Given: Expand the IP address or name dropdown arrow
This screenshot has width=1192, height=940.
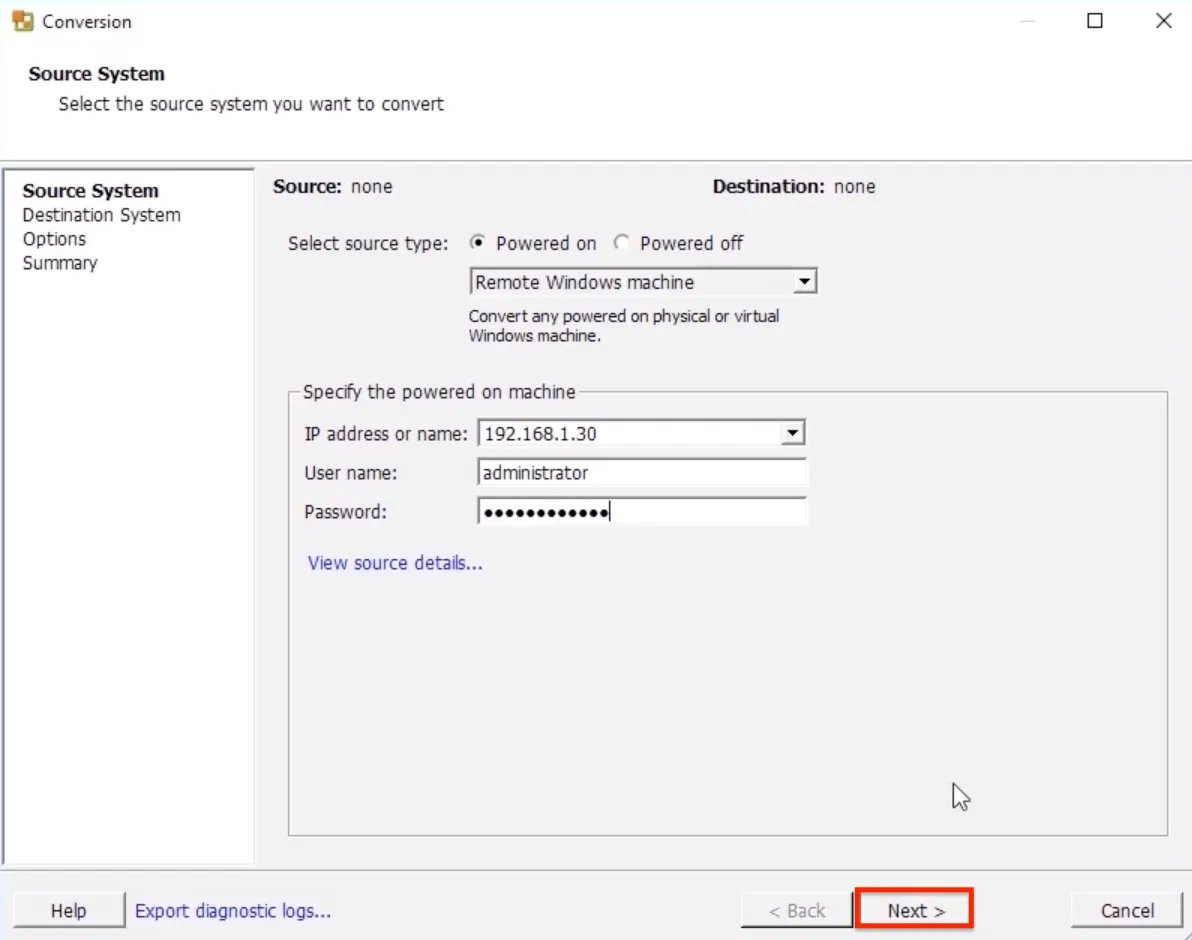Looking at the screenshot, I should click(792, 434).
